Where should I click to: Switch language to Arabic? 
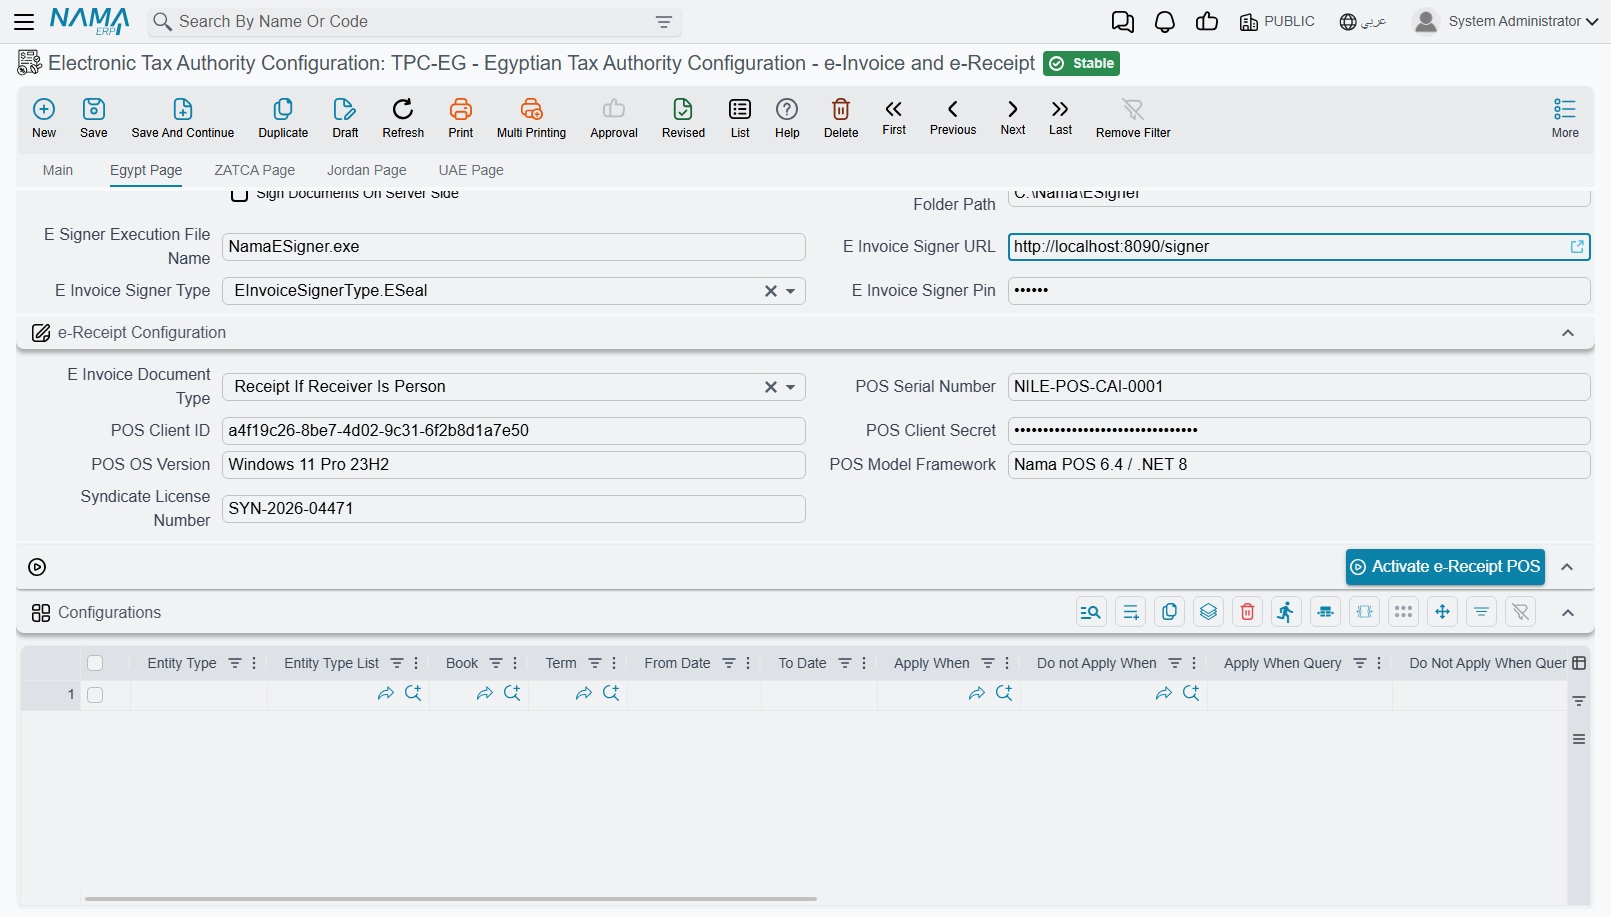1363,22
